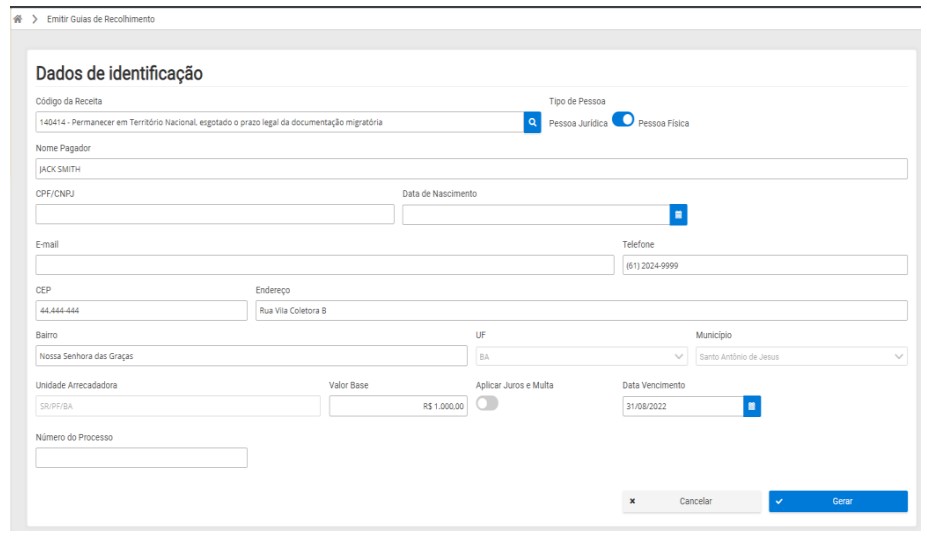Click the E-mail text field
Image resolution: width=927 pixels, height=536 pixels.
[324, 265]
